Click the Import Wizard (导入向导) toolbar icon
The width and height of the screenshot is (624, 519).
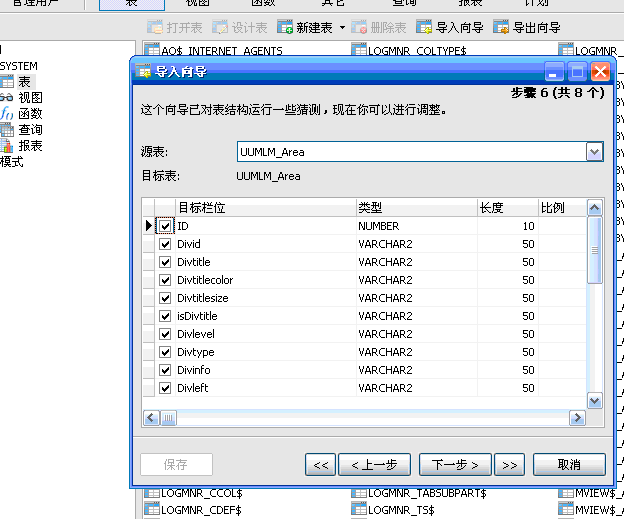tap(425, 28)
